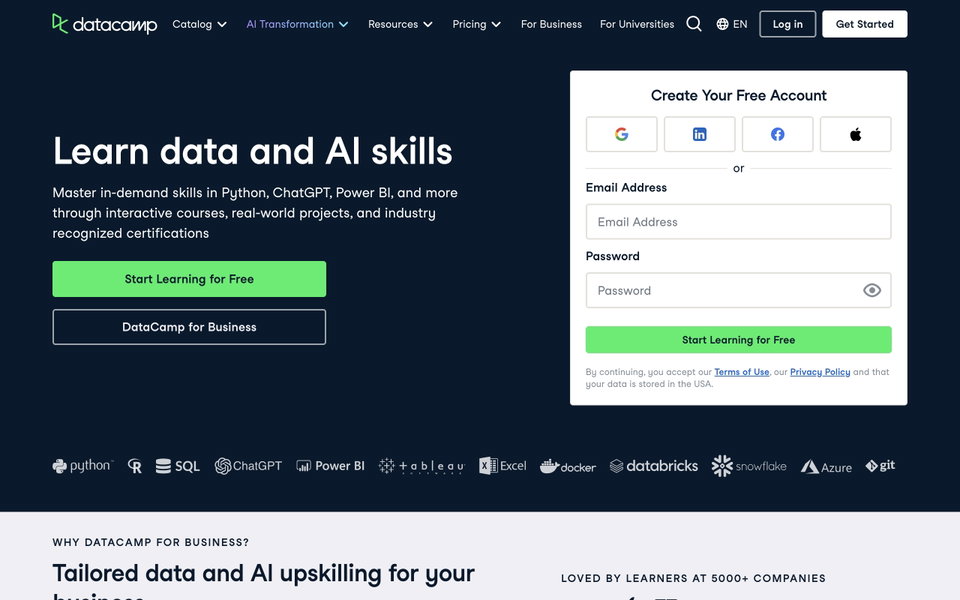960x600 pixels.
Task: Click the Get Started button
Action: coord(864,24)
